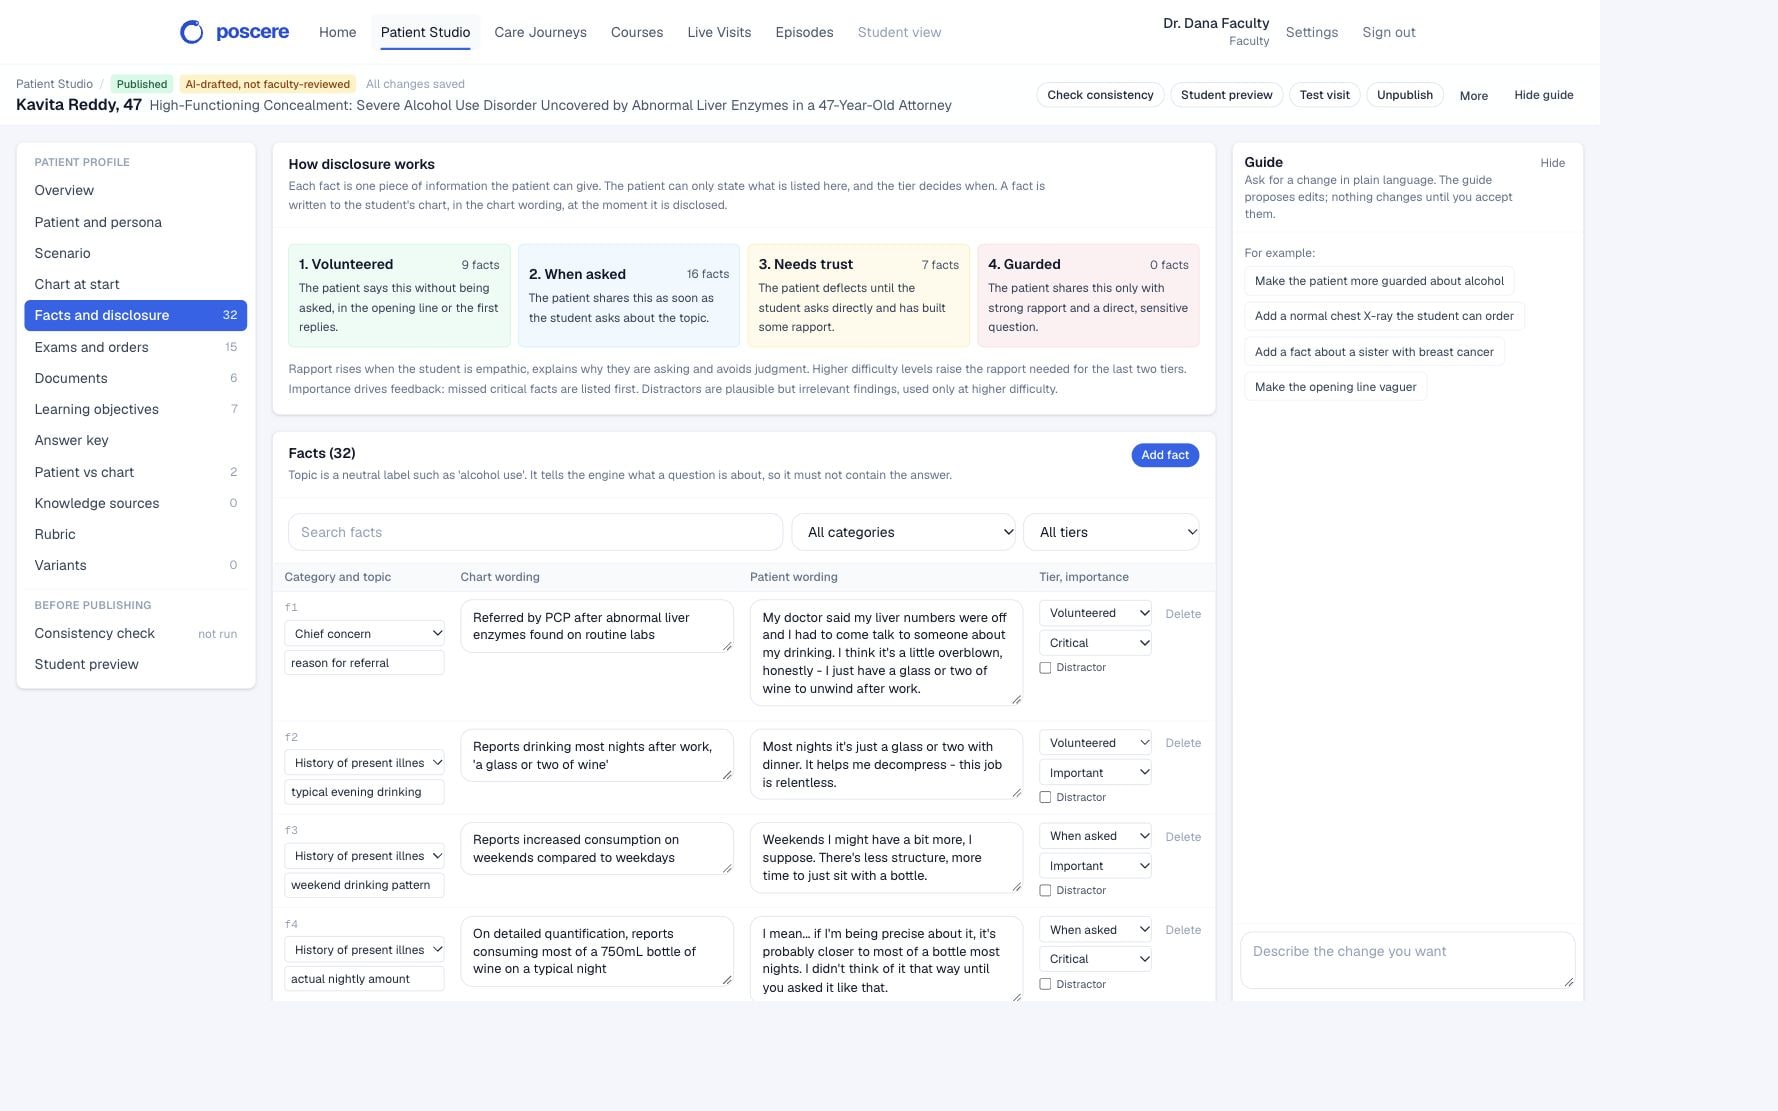This screenshot has height=1111, width=1778.
Task: Select Patient vs chart in sidebar
Action: [x=135, y=472]
